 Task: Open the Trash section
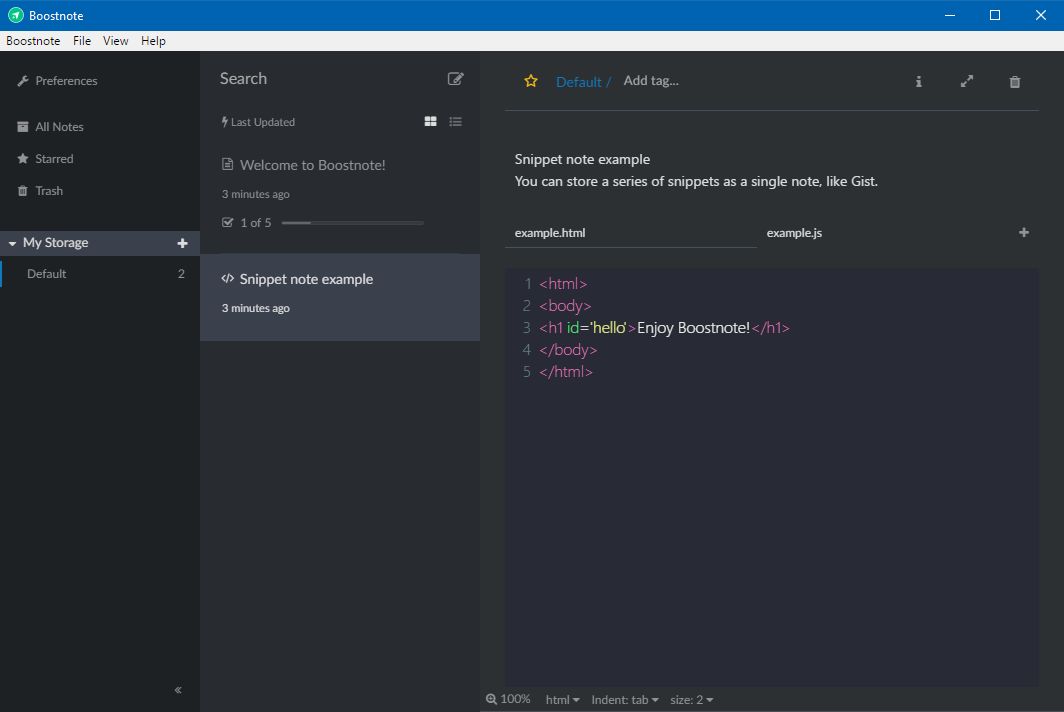click(x=39, y=191)
